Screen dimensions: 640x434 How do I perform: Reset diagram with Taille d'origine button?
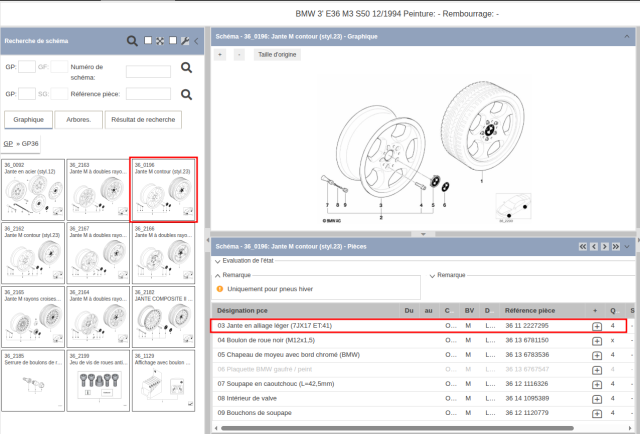pos(277,54)
